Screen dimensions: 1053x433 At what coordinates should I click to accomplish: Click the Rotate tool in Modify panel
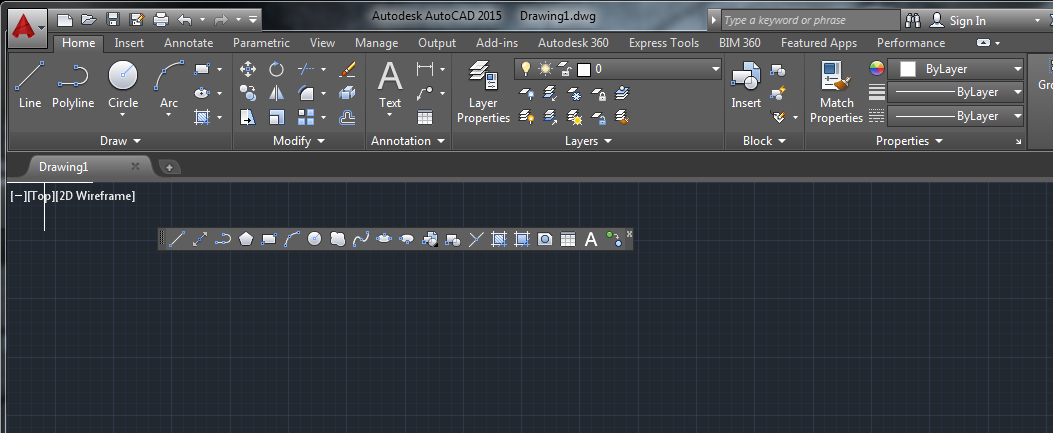click(x=276, y=69)
